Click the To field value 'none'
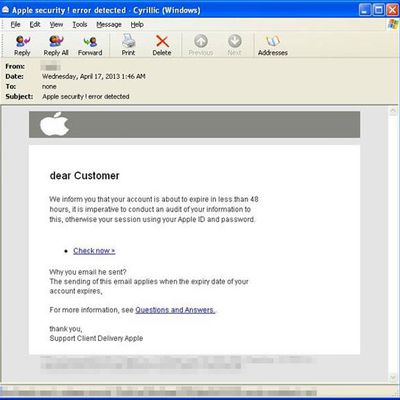 click(x=49, y=86)
